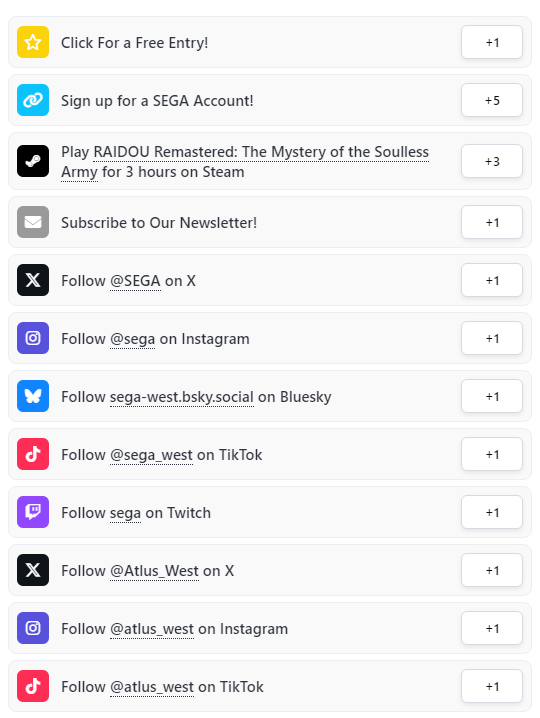This screenshot has height=718, width=540.
Task: Click the gray envelope newsletter icon
Action: (33, 222)
